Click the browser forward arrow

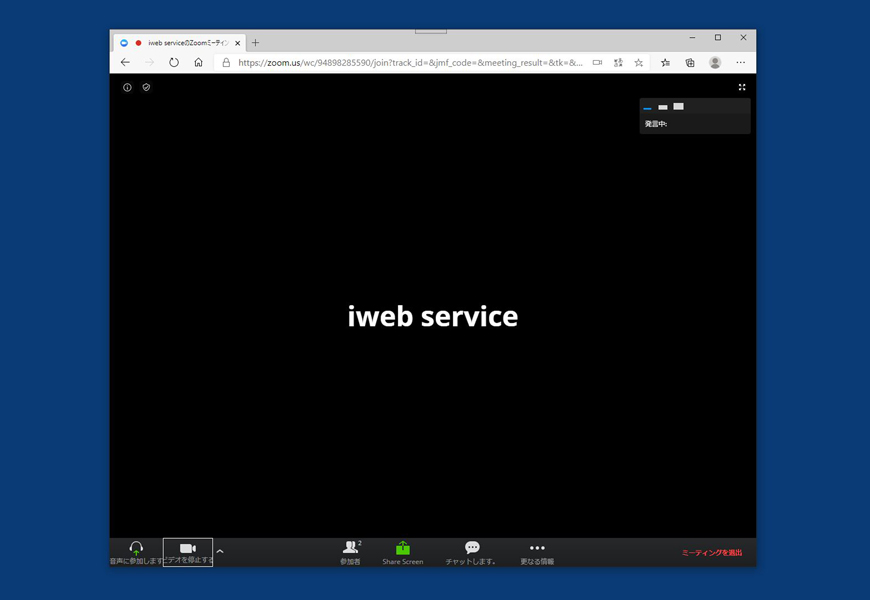coord(149,63)
